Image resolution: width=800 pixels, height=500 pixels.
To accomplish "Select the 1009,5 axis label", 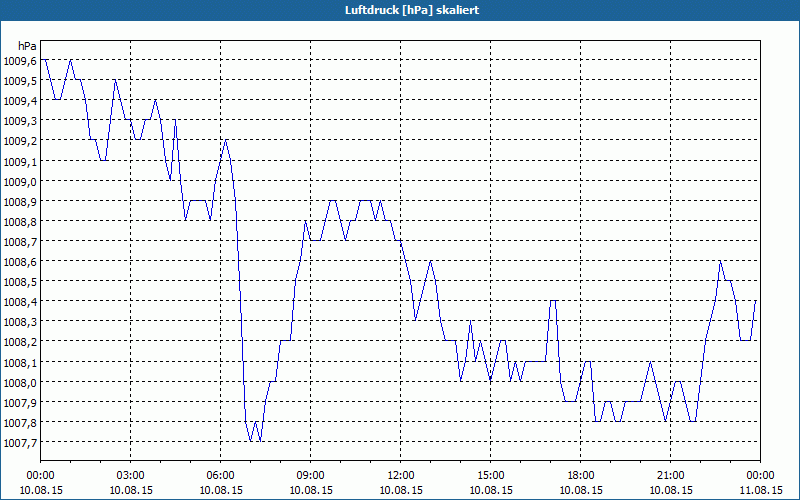I will pos(20,81).
